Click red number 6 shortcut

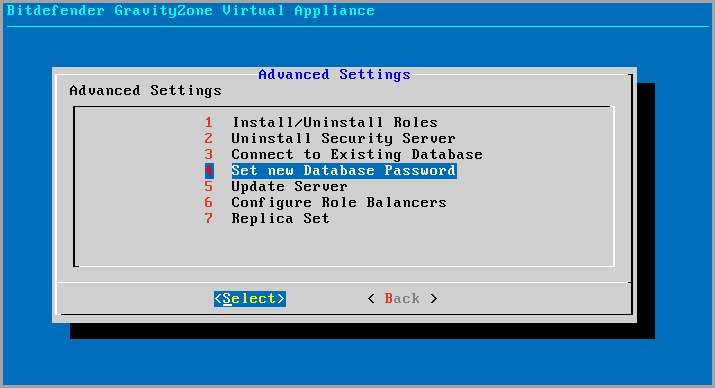click(x=208, y=202)
